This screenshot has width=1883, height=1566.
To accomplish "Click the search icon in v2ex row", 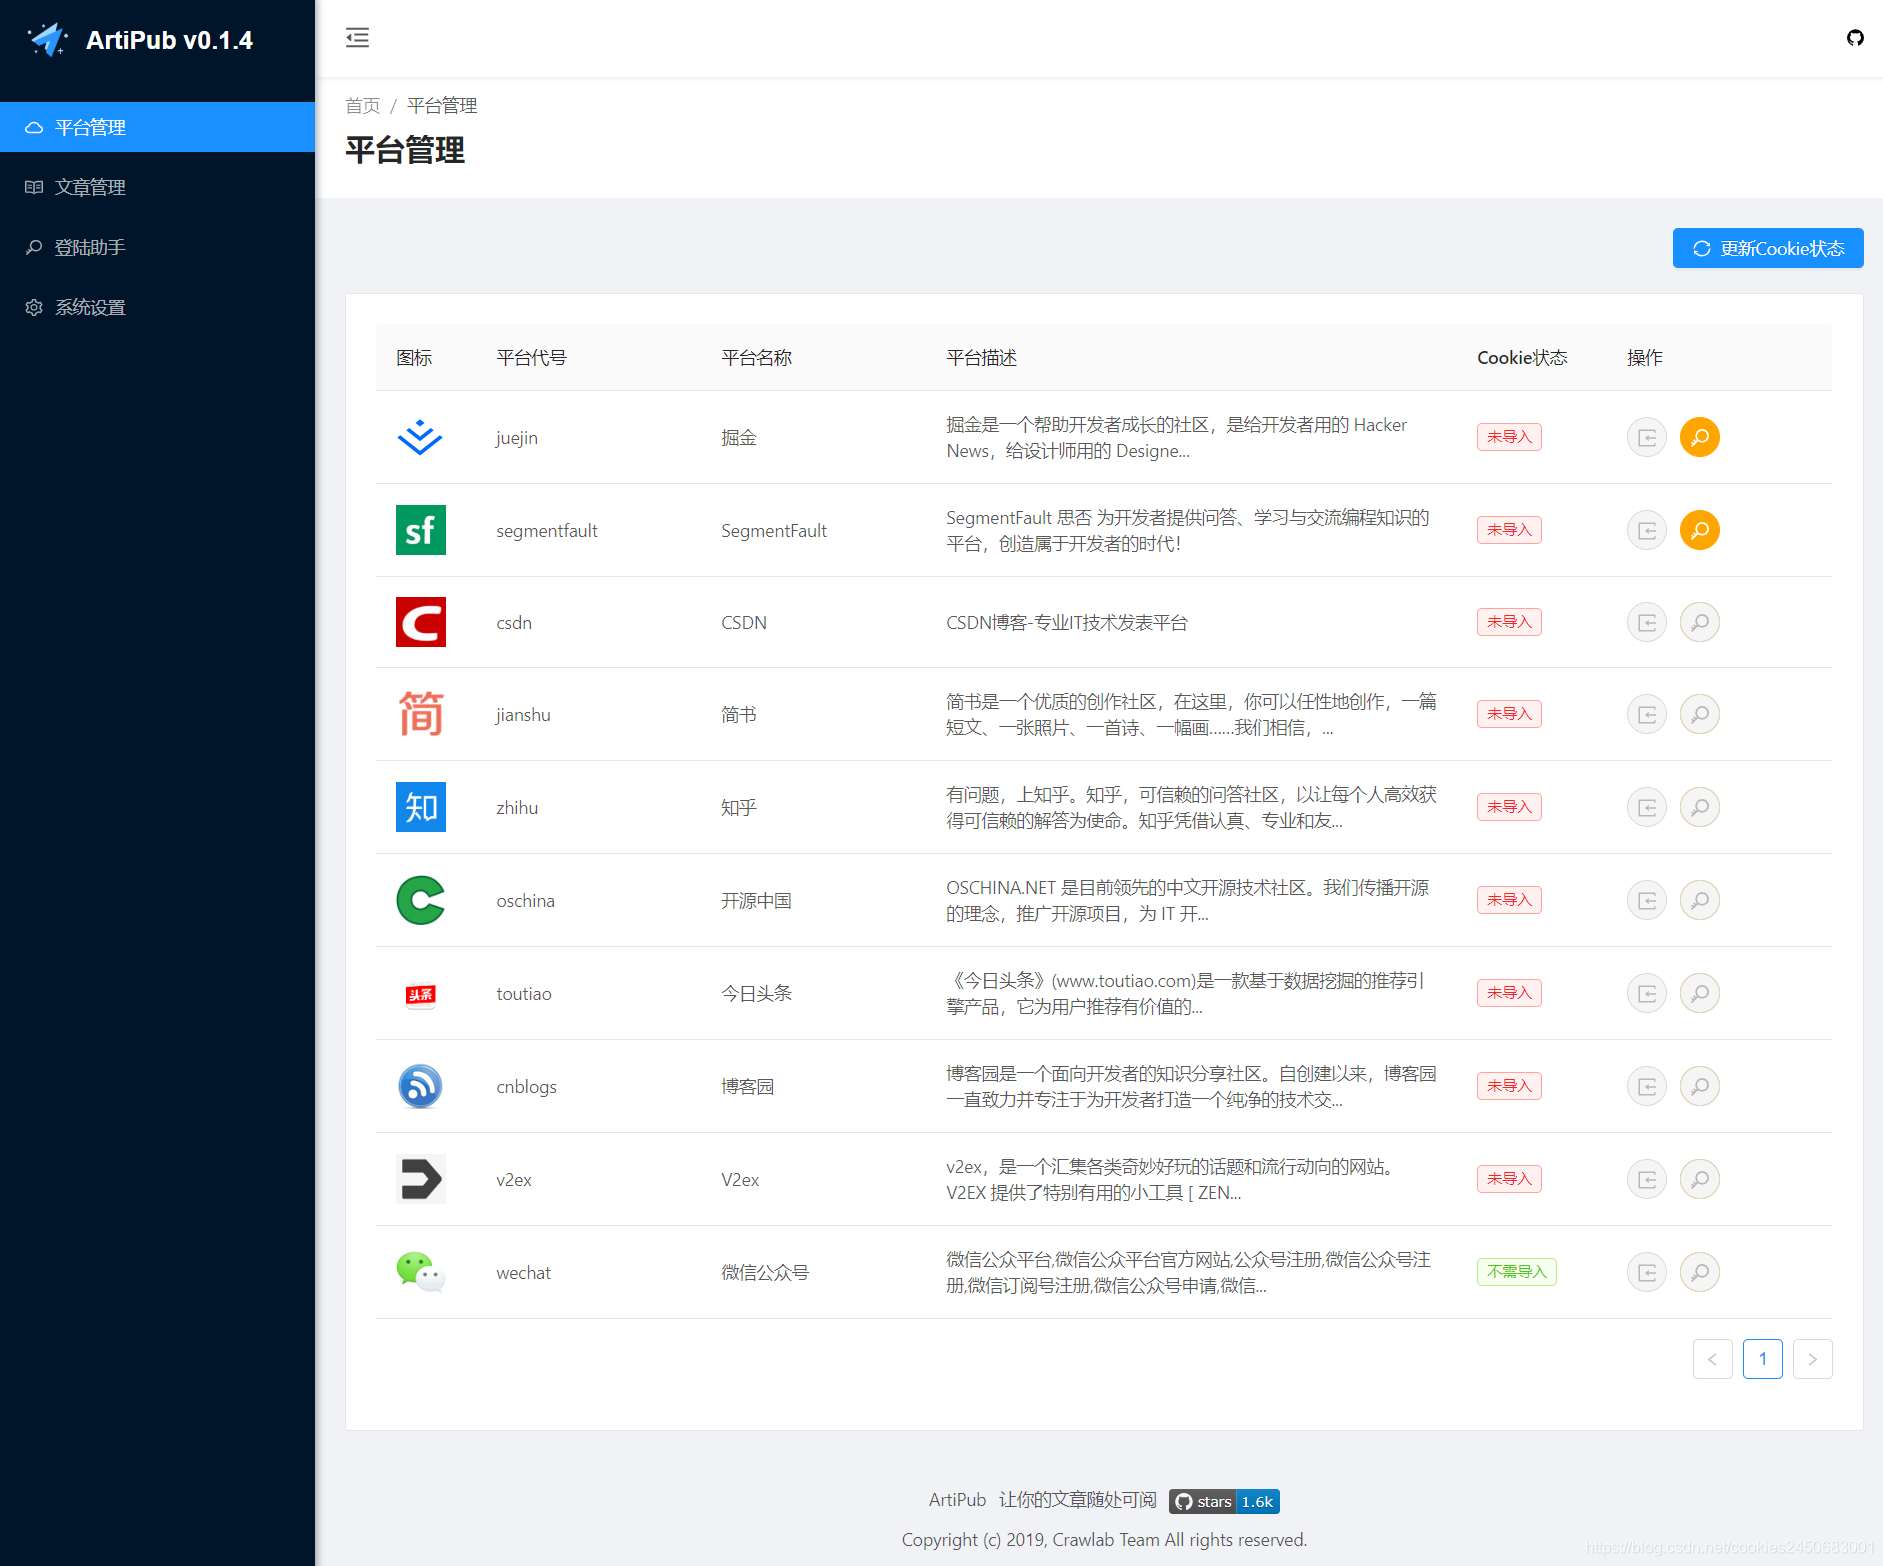I will click(1700, 1179).
